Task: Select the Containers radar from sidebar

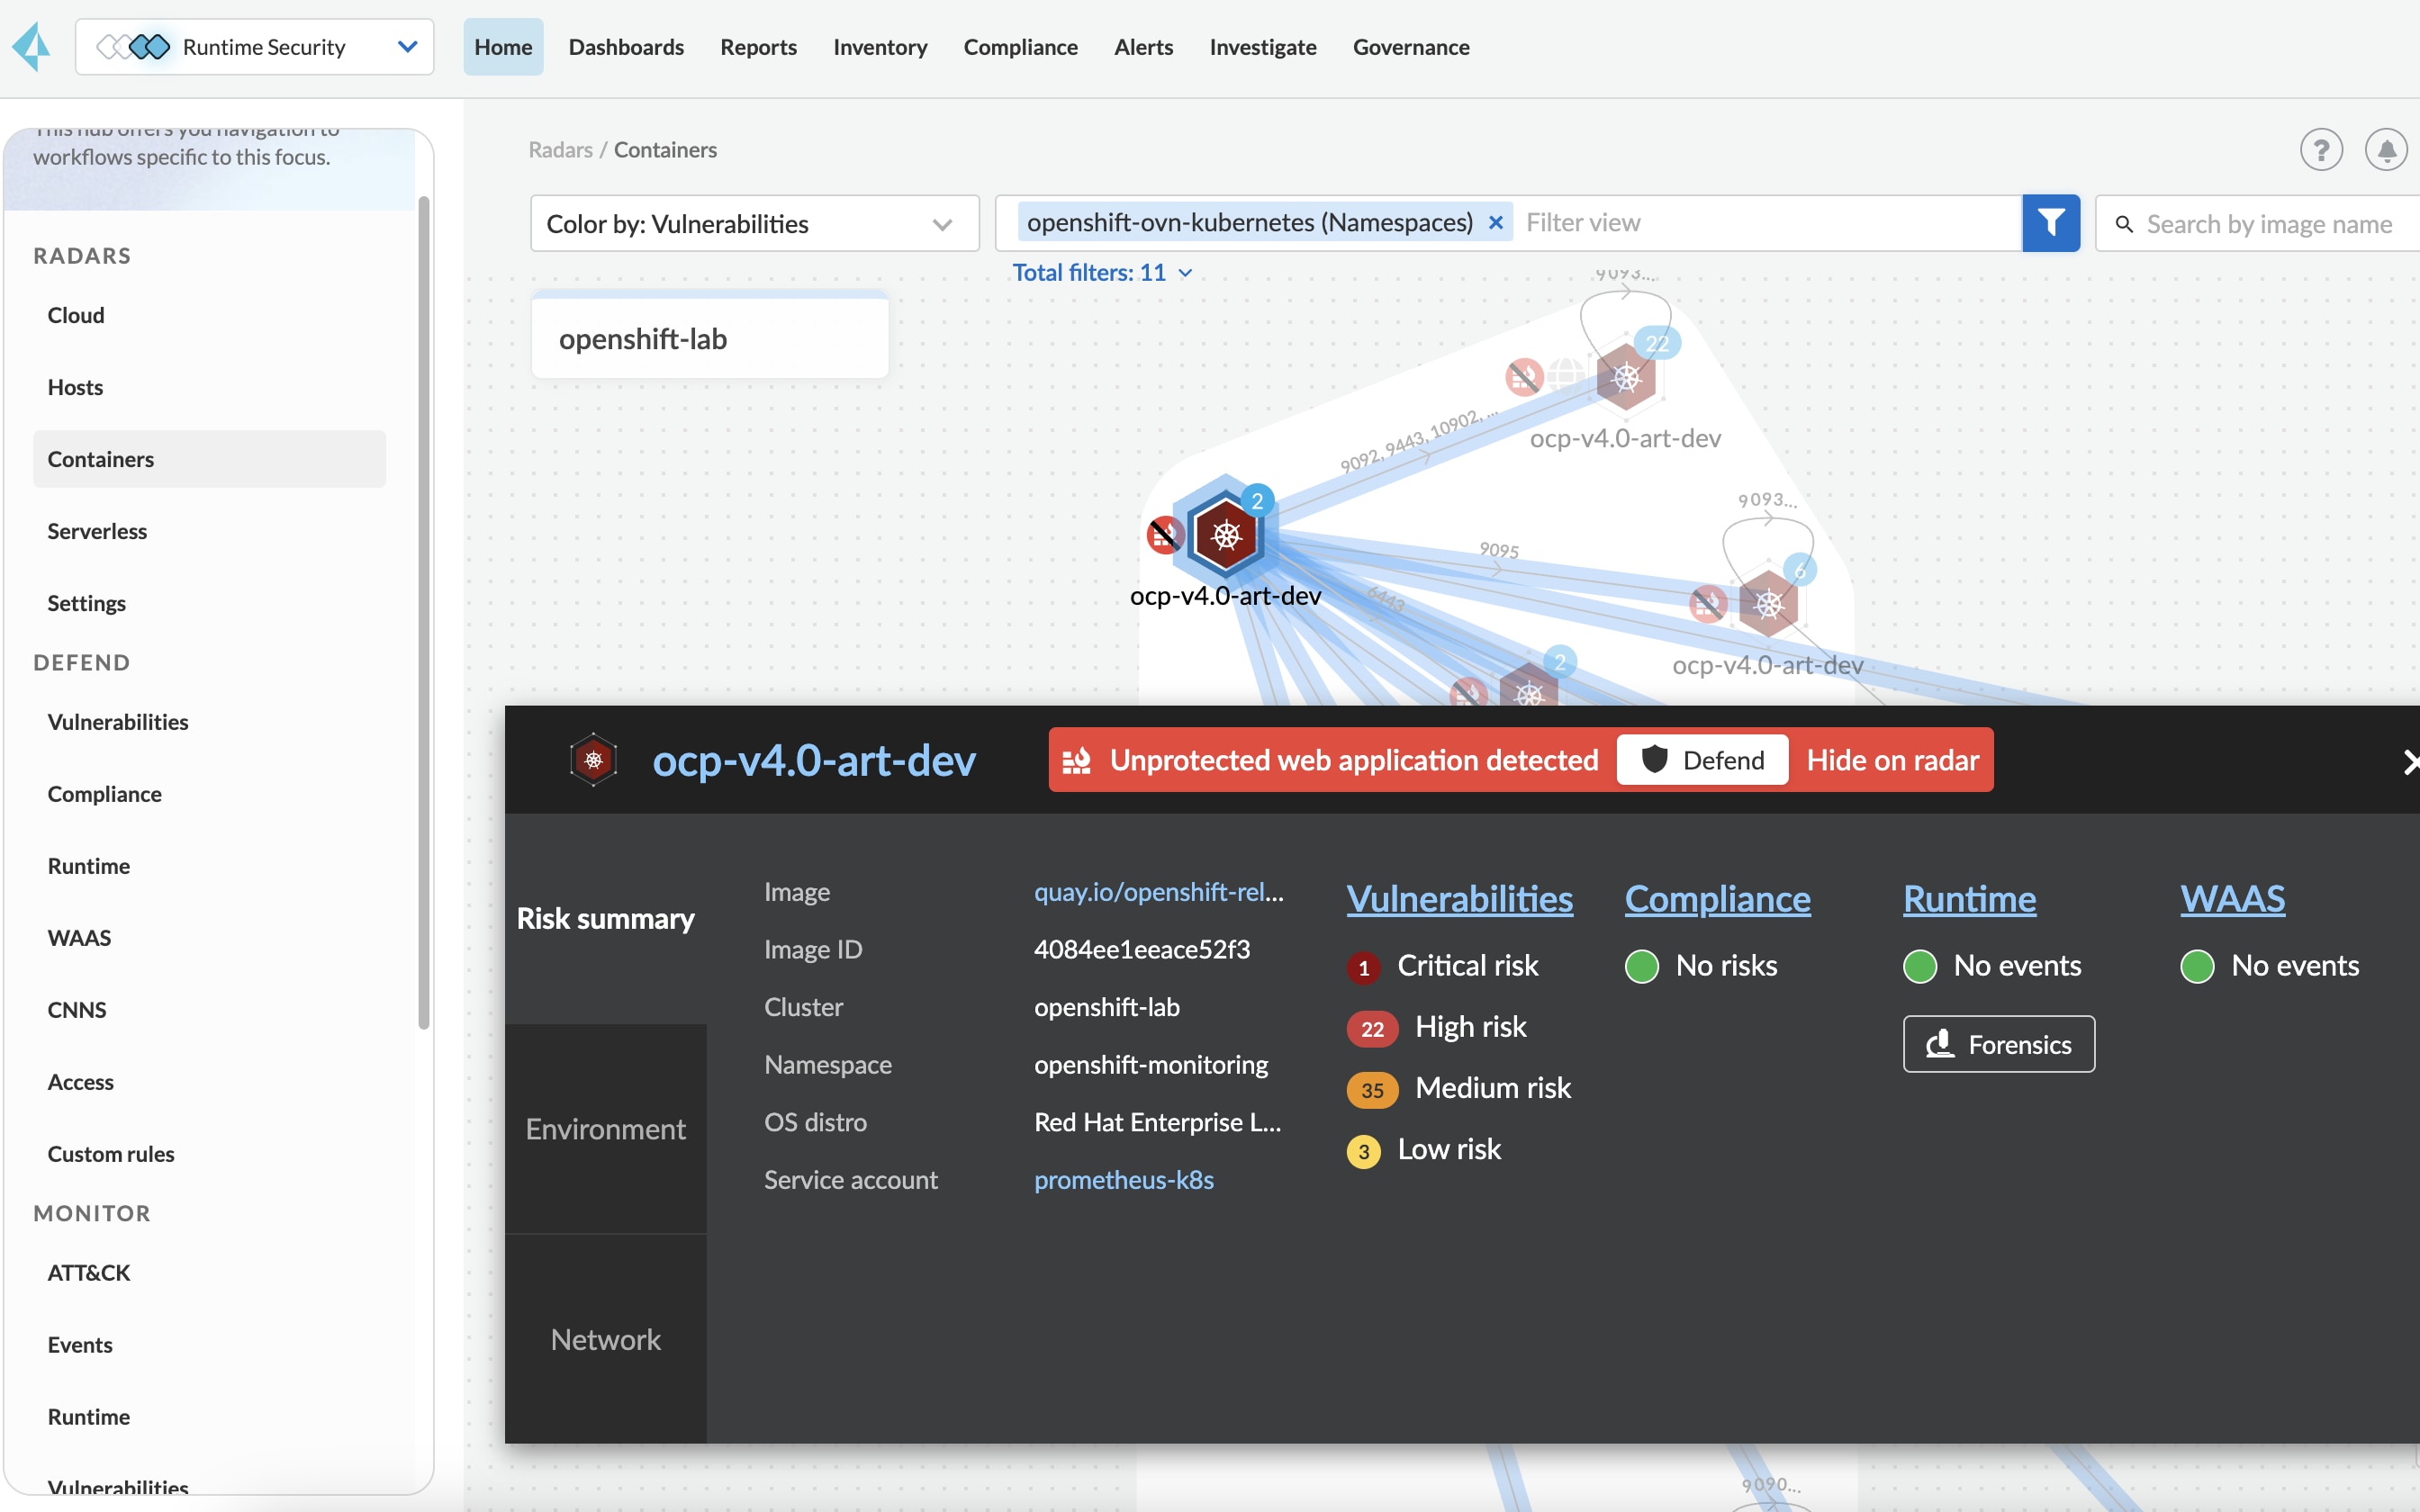Action: [x=101, y=456]
